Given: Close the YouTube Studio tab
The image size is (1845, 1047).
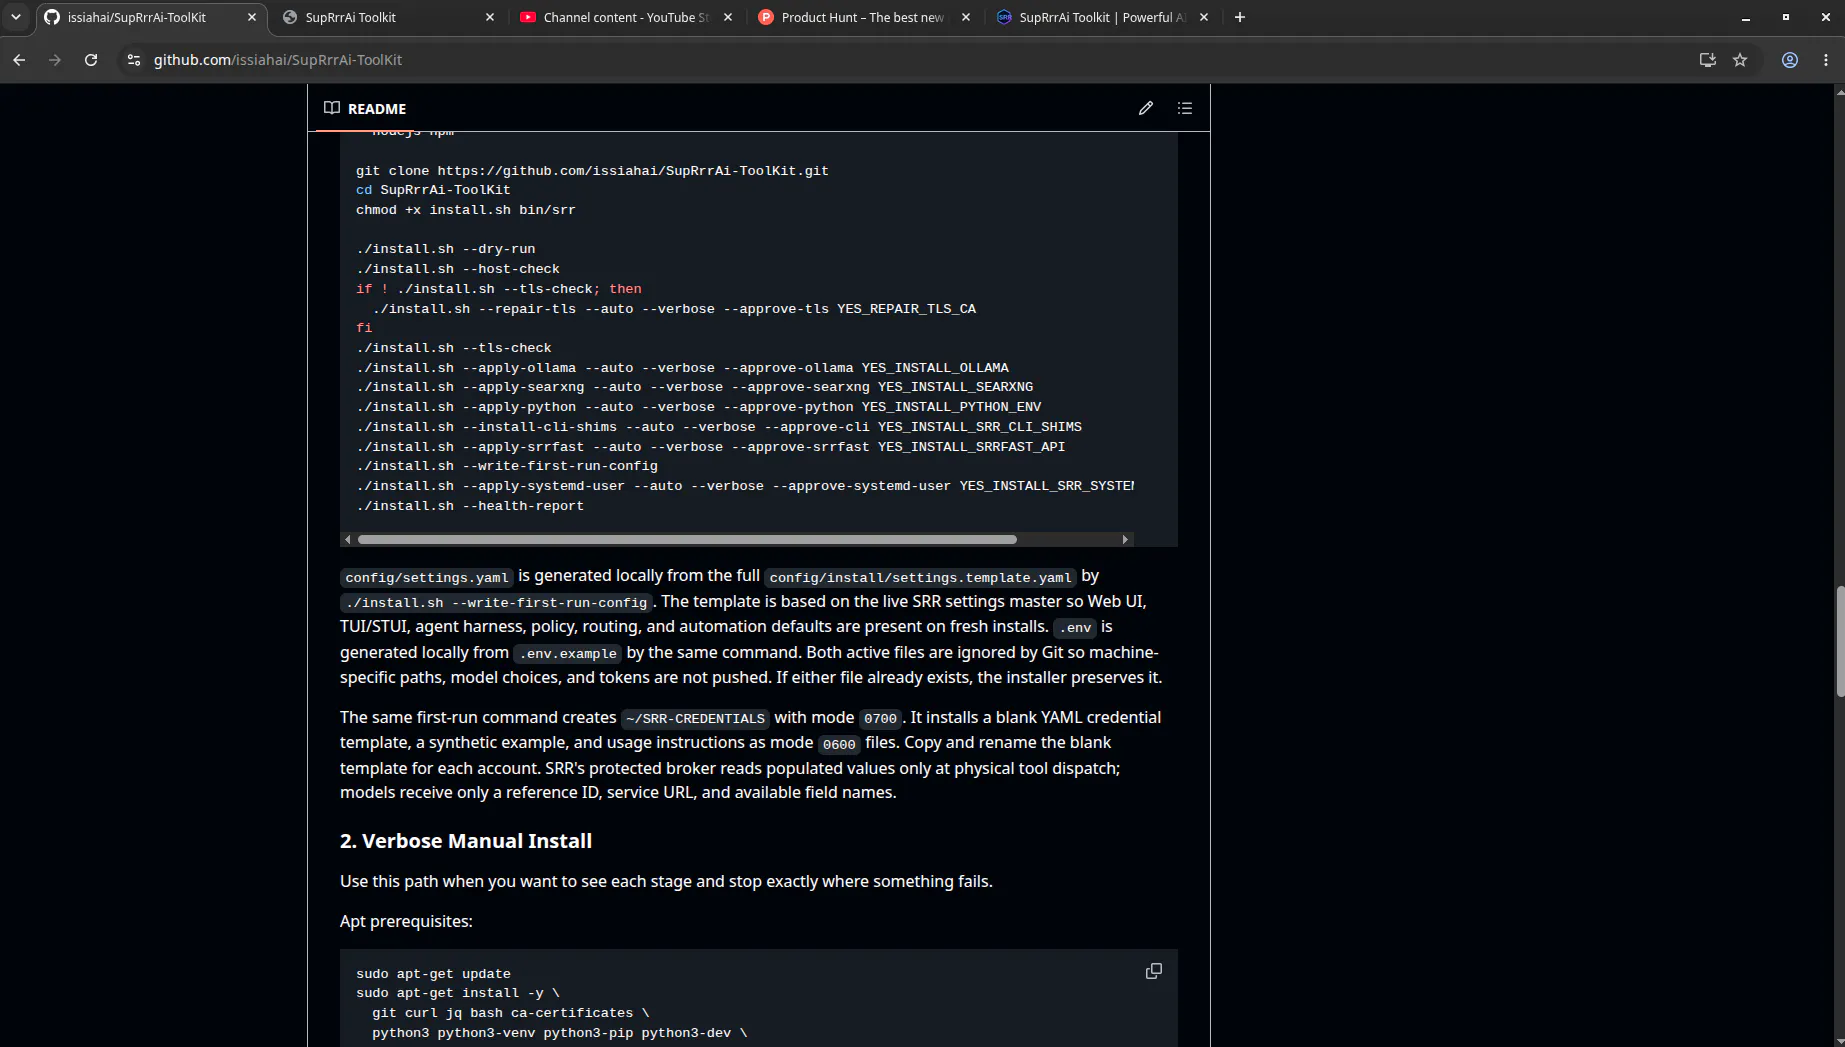Looking at the screenshot, I should click(x=727, y=17).
